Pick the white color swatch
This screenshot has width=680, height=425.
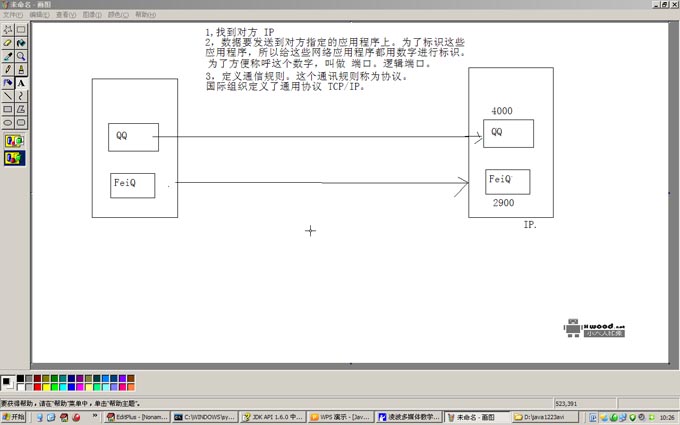coord(20,387)
